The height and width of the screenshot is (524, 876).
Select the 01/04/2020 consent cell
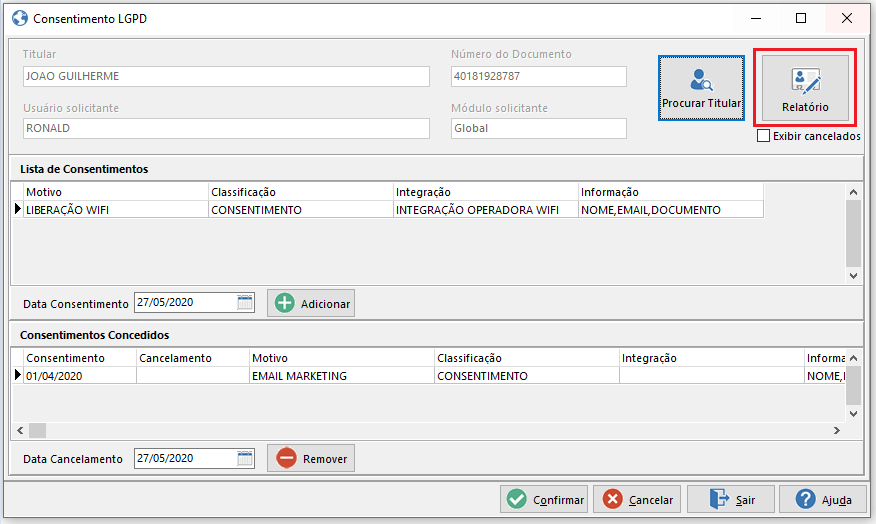tap(80, 375)
